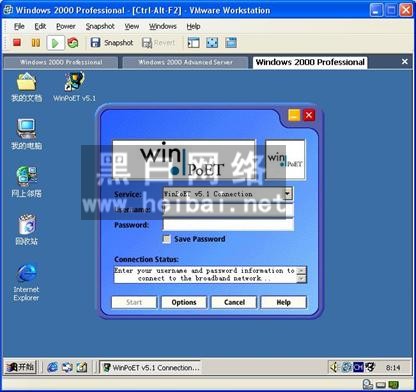Viewport: 416px width, 392px height.
Task: Close the current VM tab with X
Action: (405, 62)
